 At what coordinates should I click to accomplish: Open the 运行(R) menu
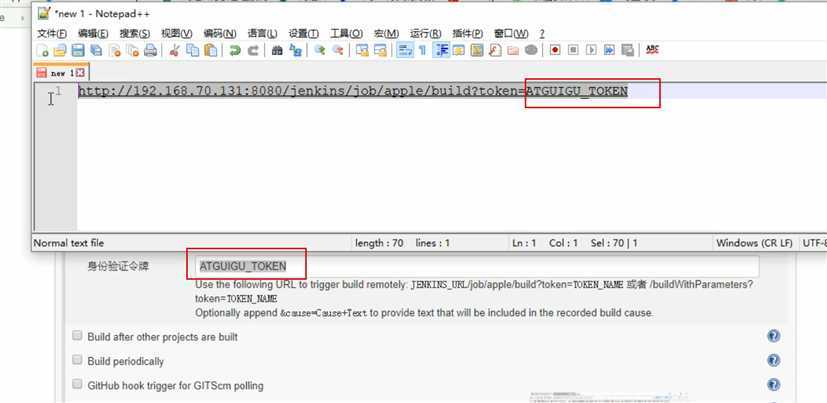tap(426, 34)
